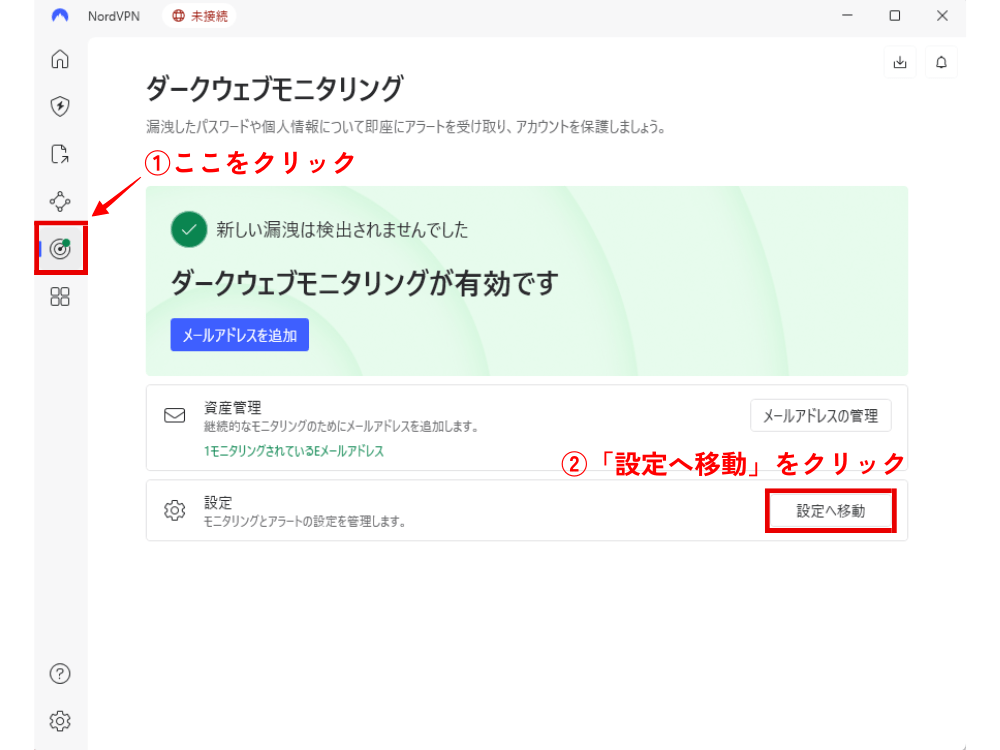Click the 設定へ移動 button
This screenshot has width=1000, height=750.
pyautogui.click(x=830, y=511)
